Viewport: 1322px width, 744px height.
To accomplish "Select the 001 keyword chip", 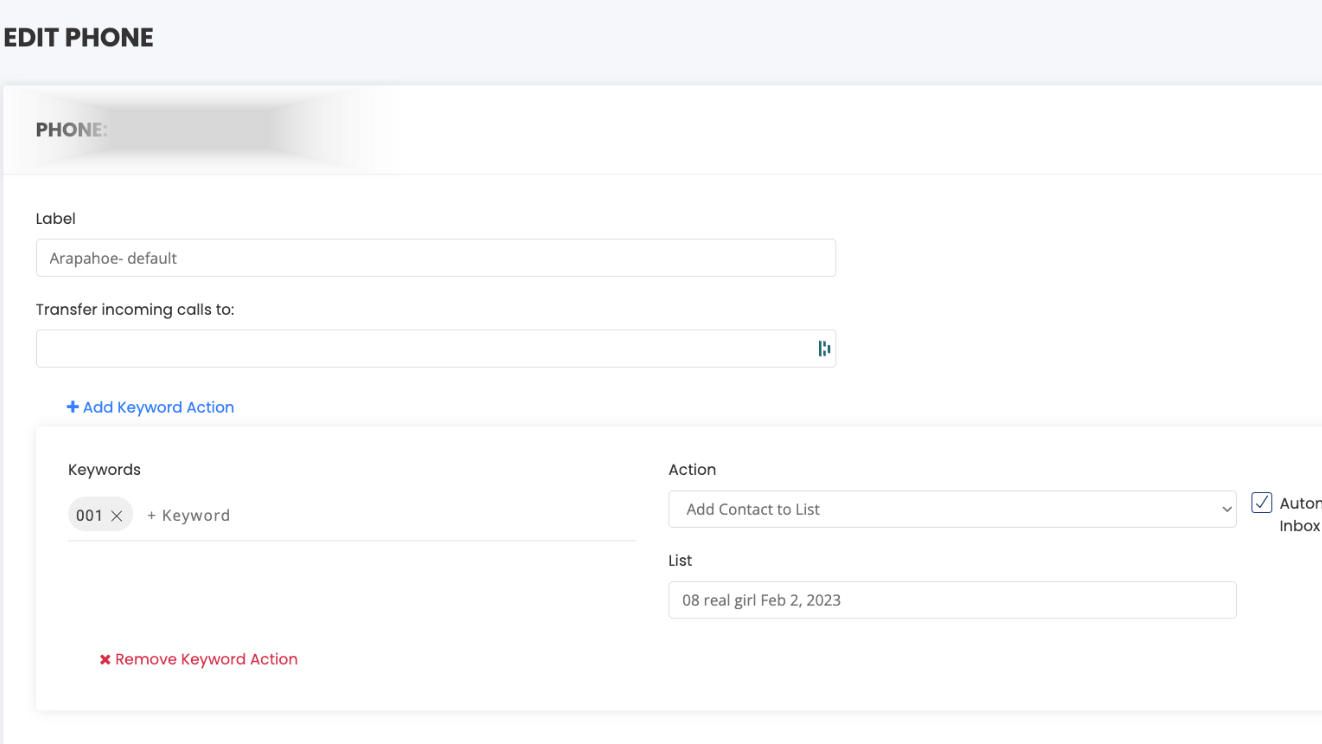I will pos(89,516).
